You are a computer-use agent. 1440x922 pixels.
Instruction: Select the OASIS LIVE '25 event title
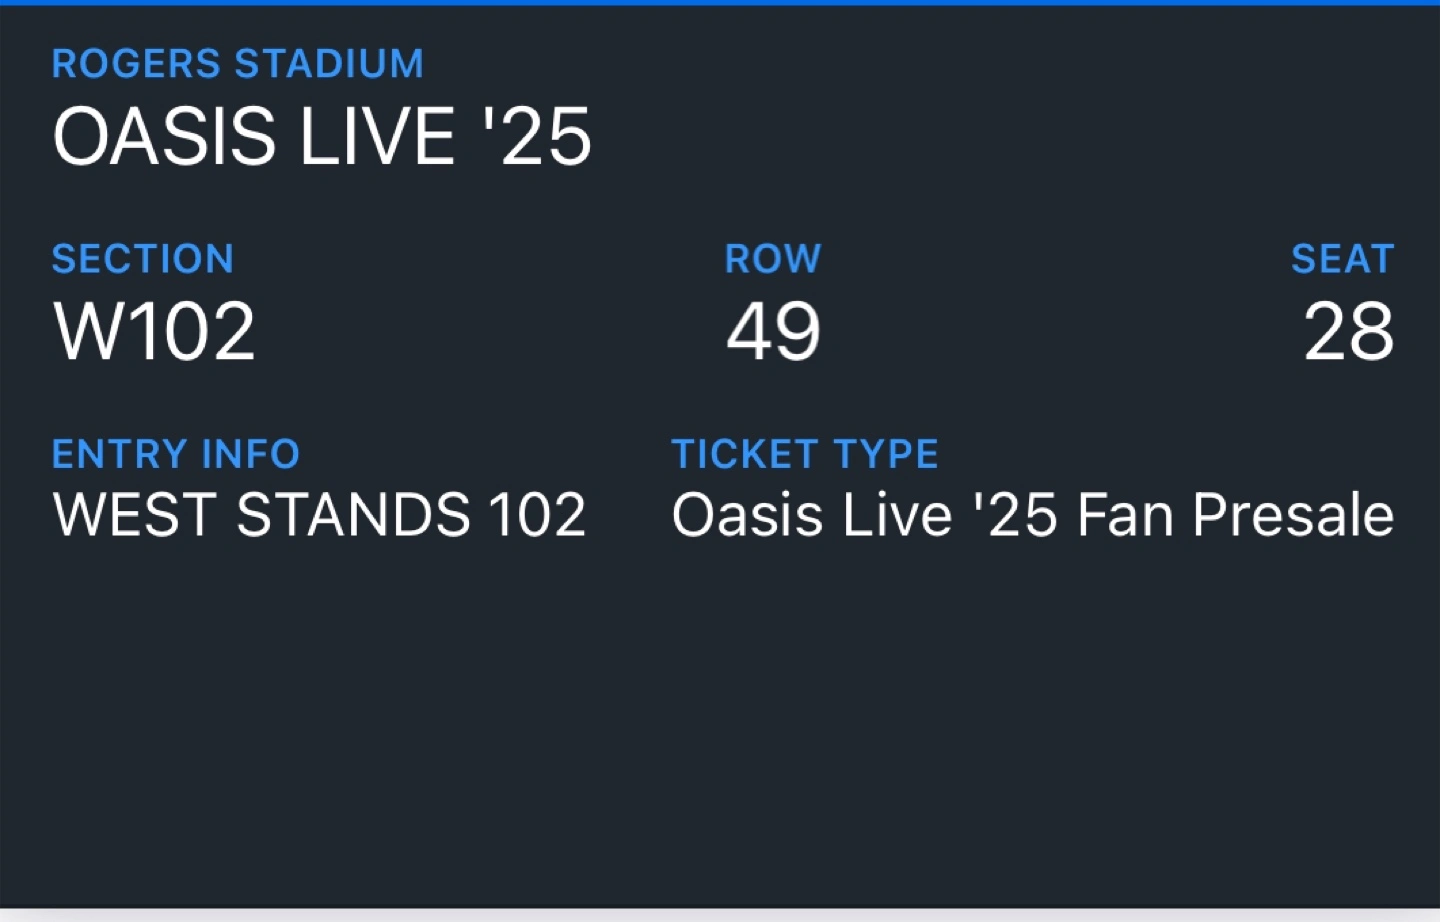coord(322,136)
